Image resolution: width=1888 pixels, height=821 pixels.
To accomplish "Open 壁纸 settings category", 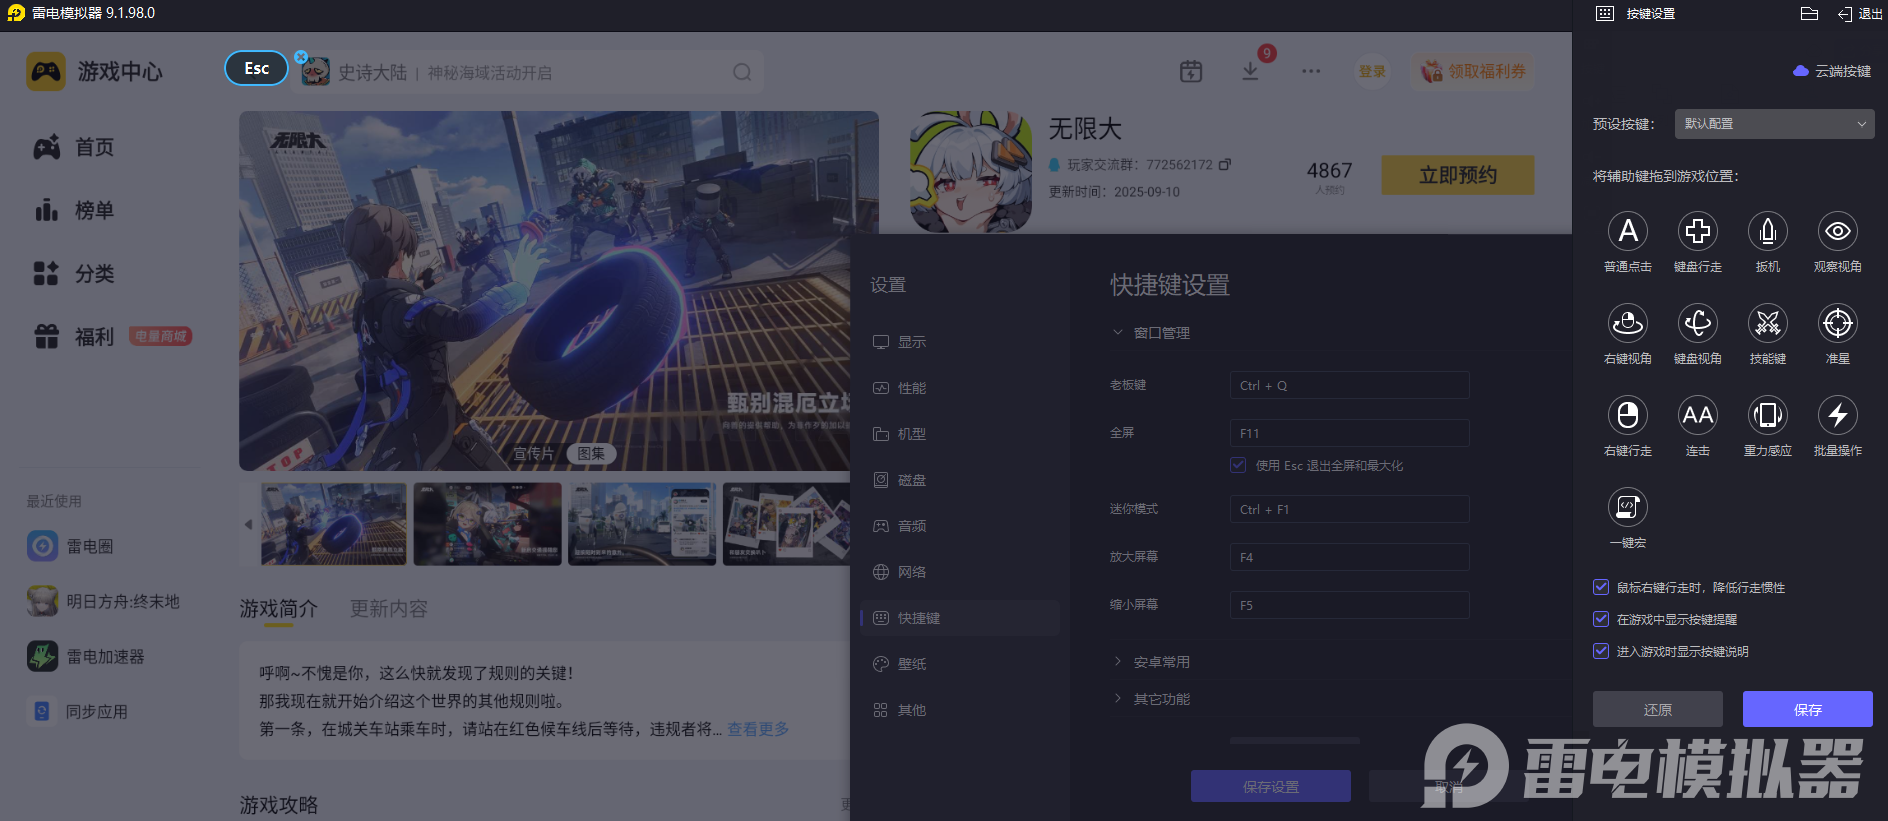I will pyautogui.click(x=960, y=664).
